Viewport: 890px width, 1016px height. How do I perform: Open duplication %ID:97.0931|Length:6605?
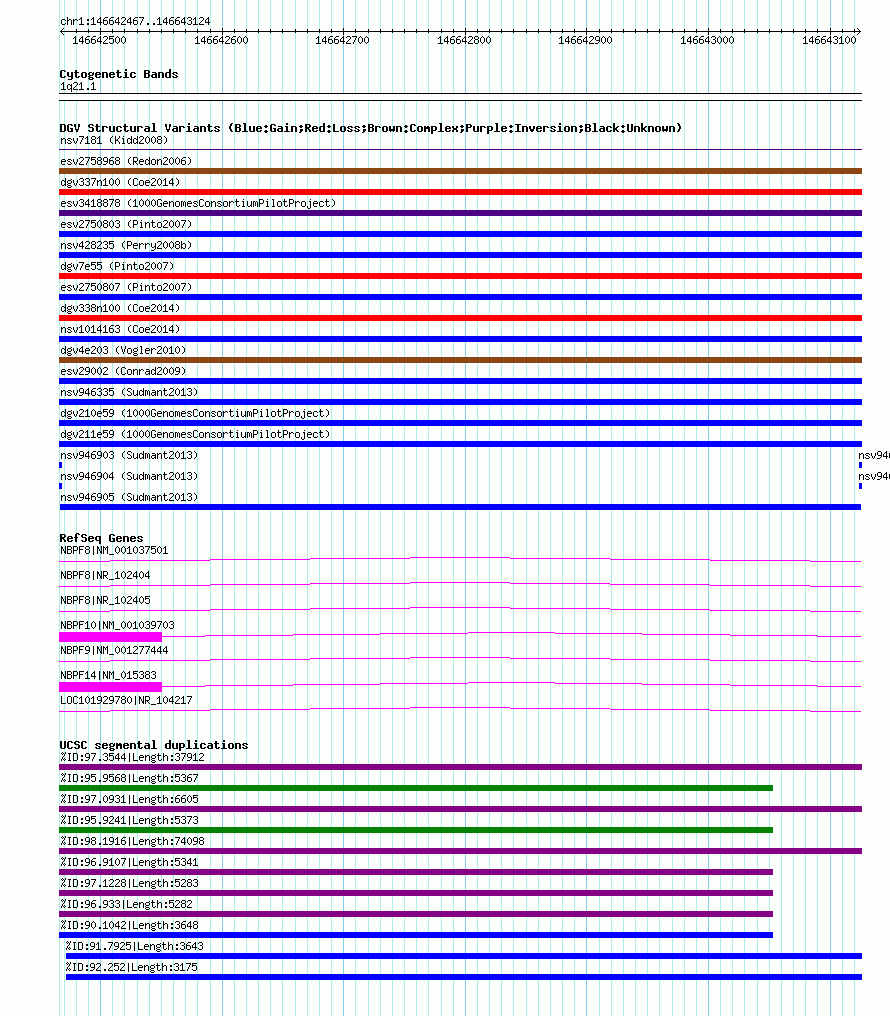pyautogui.click(x=129, y=799)
